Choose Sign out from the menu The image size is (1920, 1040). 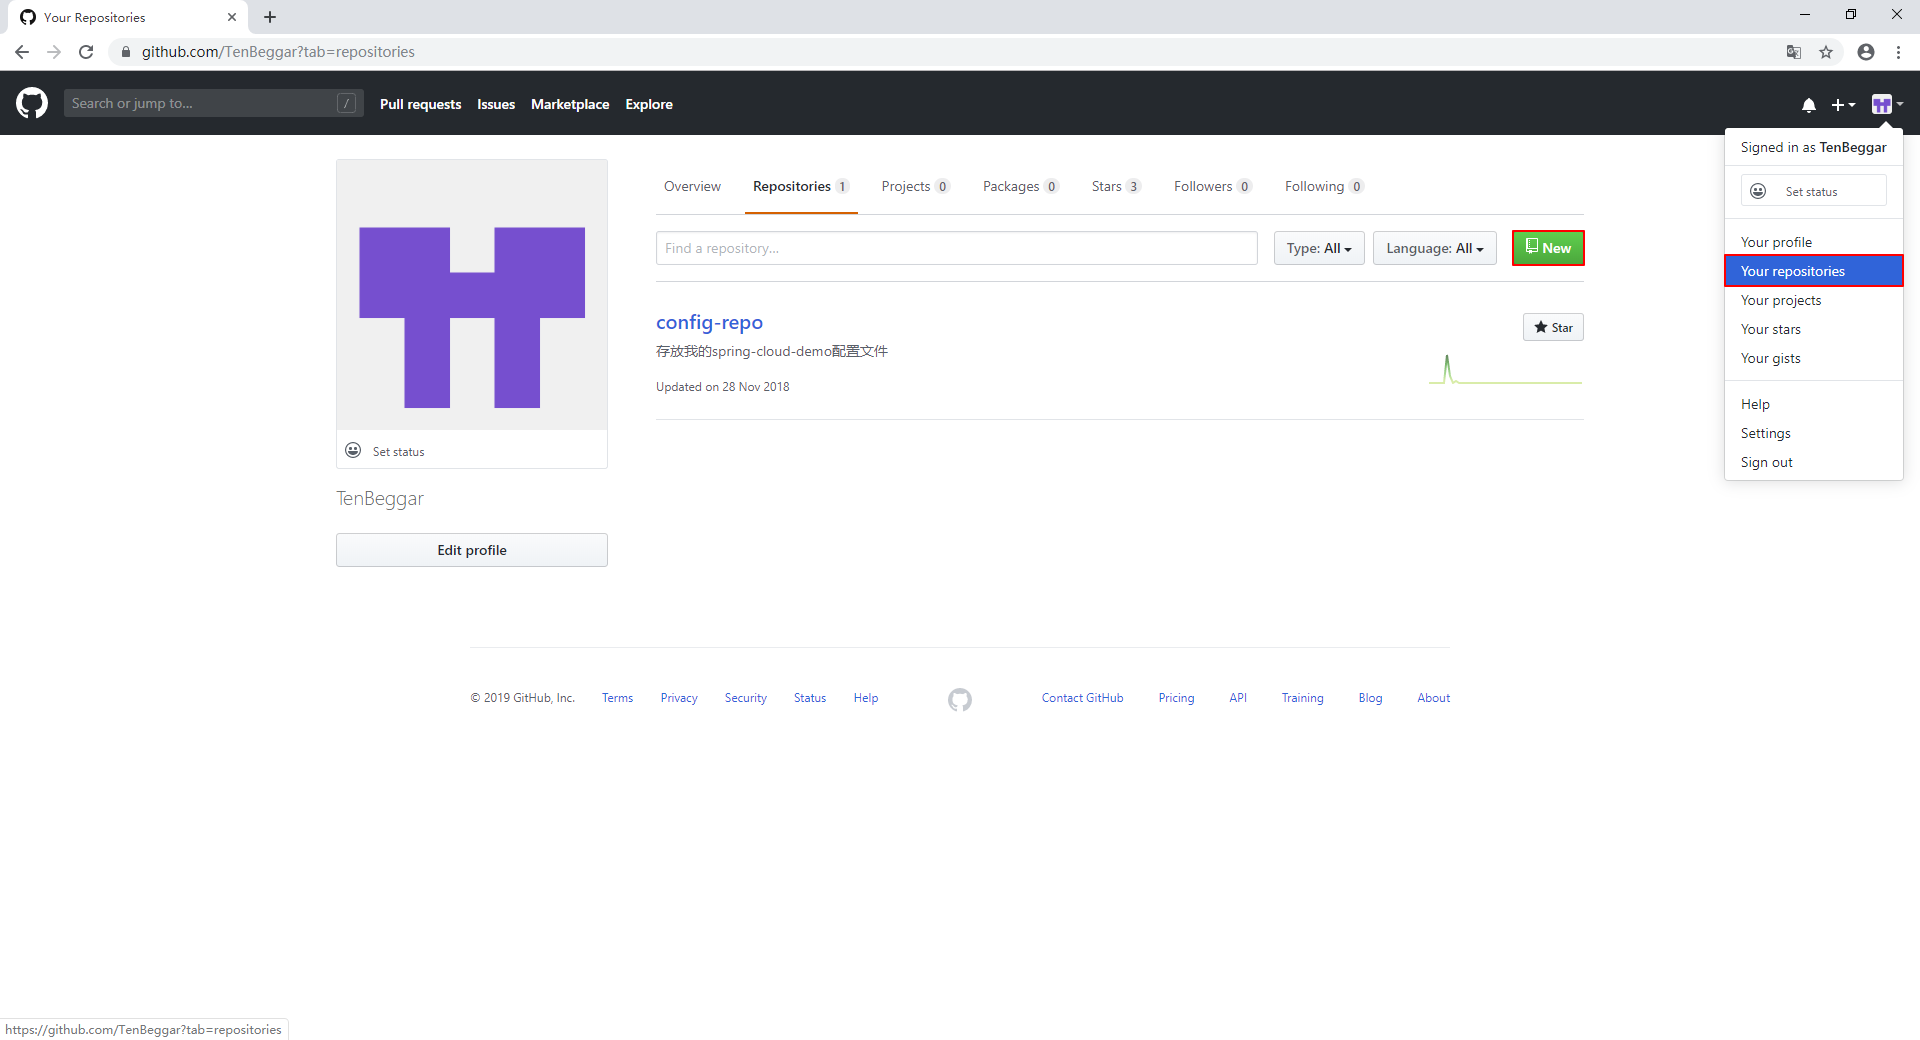(1766, 462)
